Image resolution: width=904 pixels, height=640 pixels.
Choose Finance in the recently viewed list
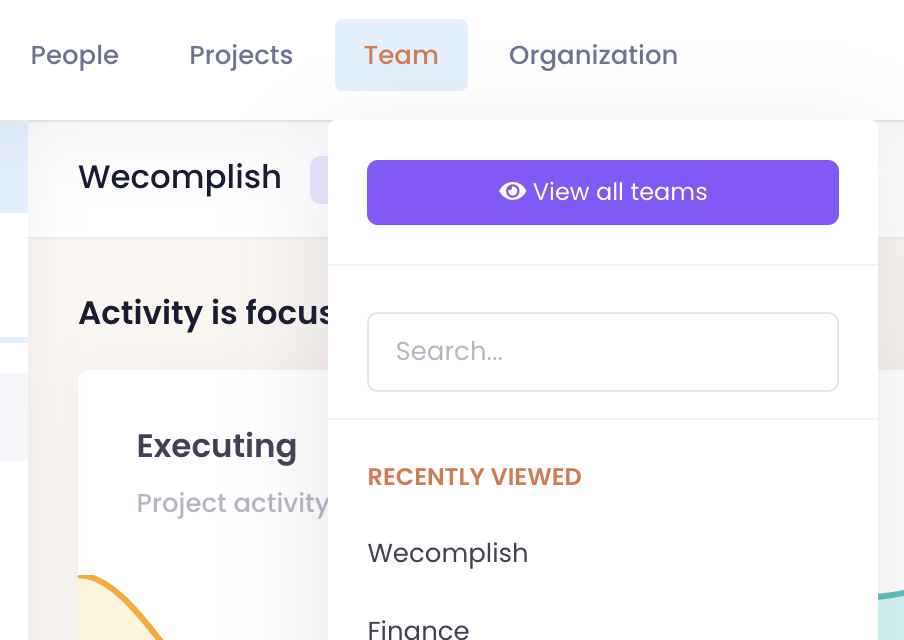[418, 629]
